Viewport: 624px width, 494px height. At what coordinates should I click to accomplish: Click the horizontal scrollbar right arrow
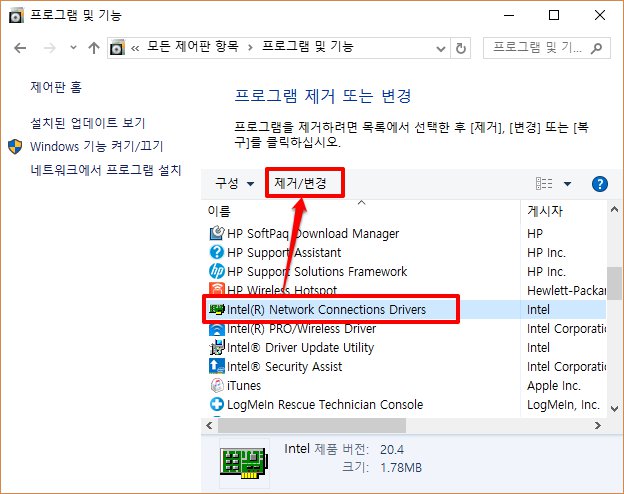(x=597, y=426)
